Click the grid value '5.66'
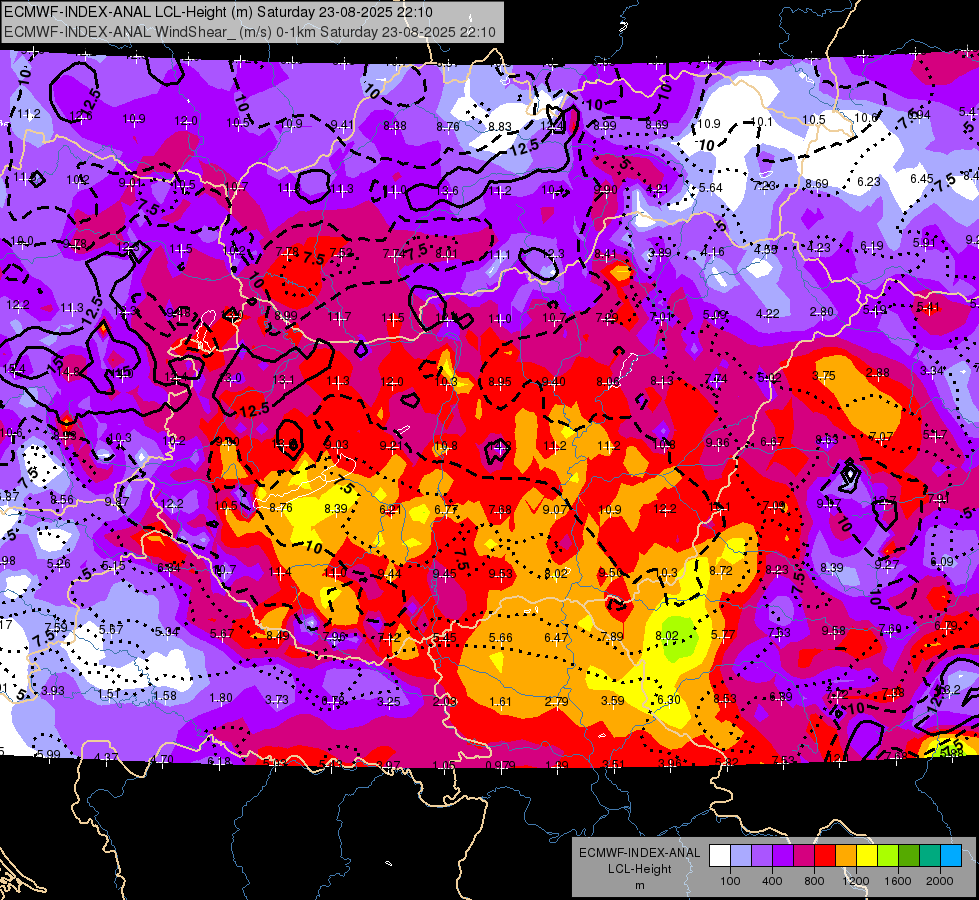 coord(501,638)
